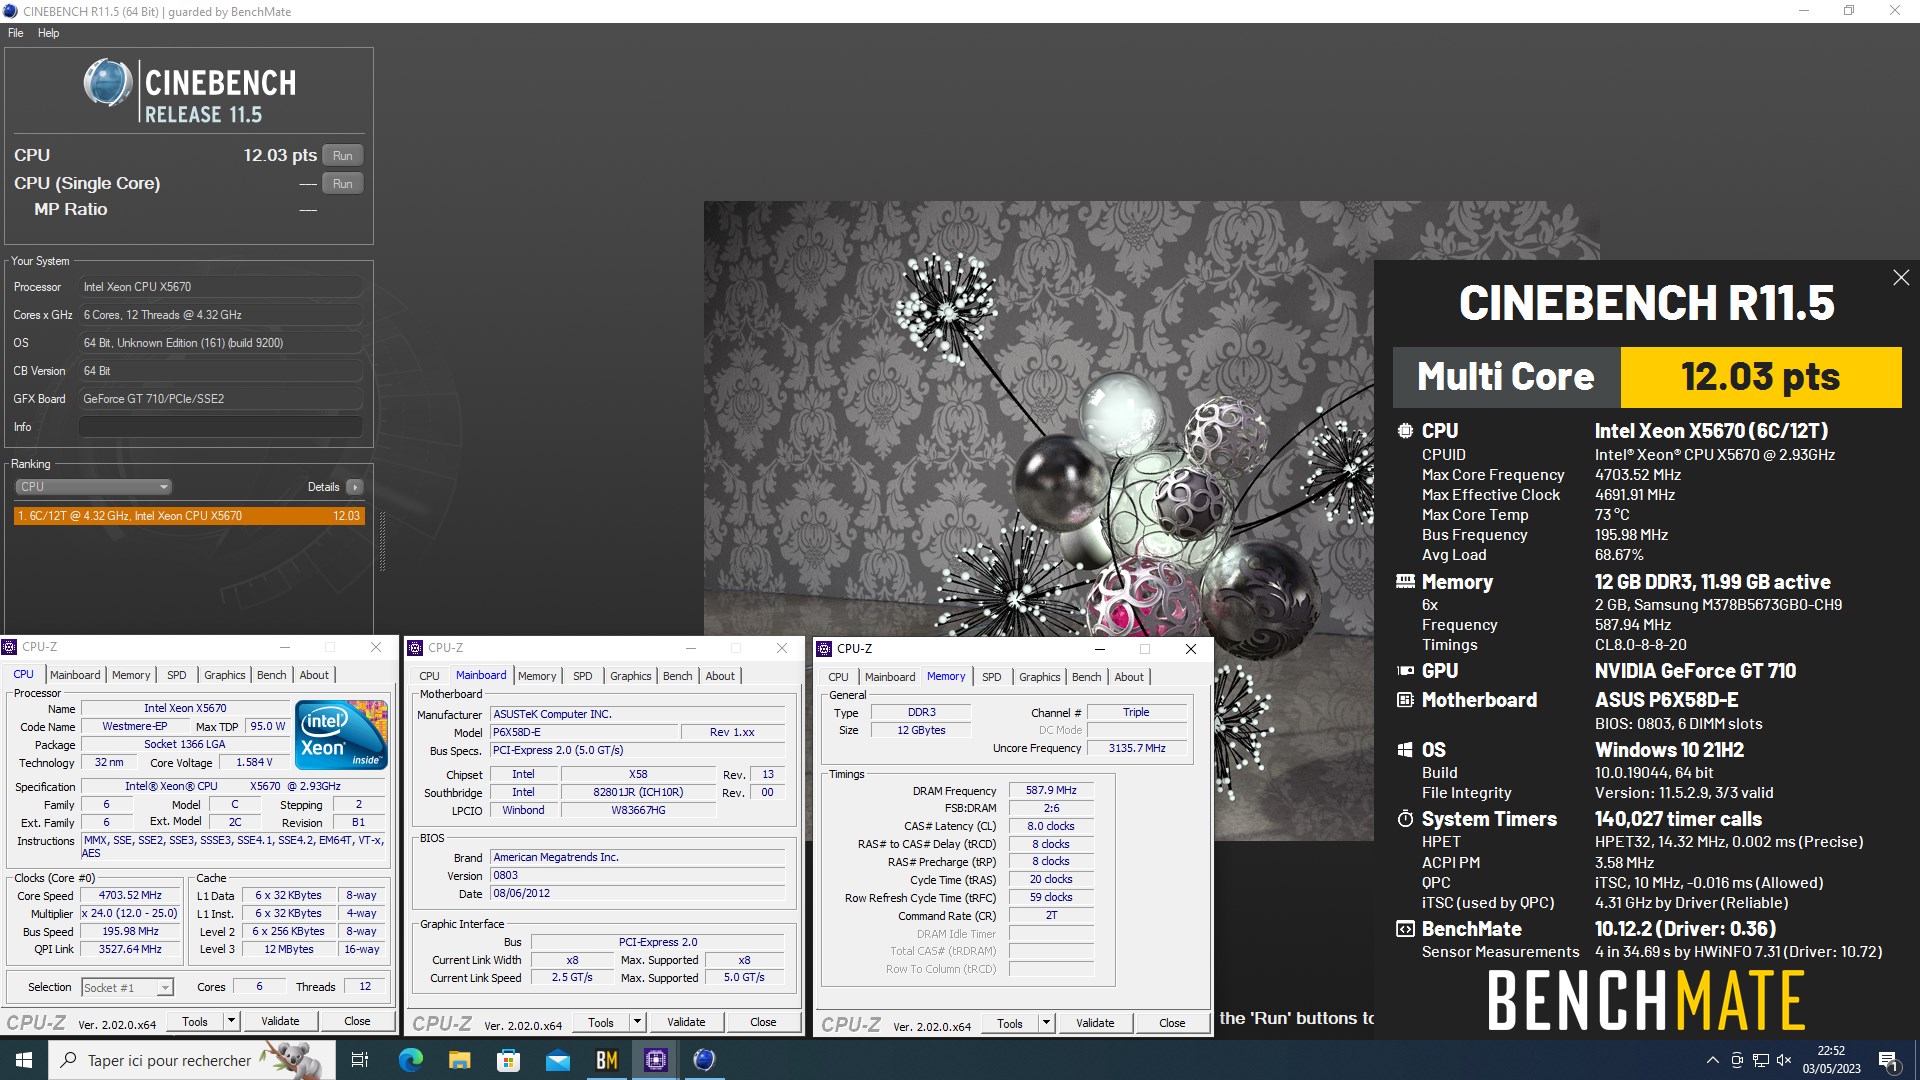This screenshot has width=1920, height=1080.
Task: Select Mainboard tab in CPU-Z processor window
Action: tap(75, 675)
